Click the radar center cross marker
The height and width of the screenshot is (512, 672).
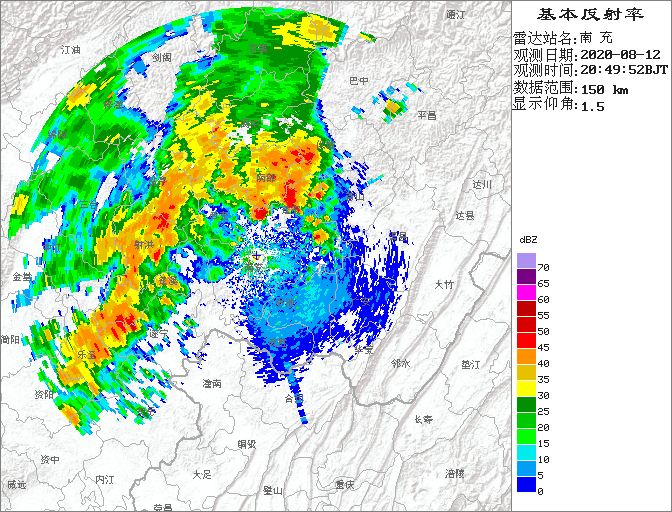click(x=257, y=256)
